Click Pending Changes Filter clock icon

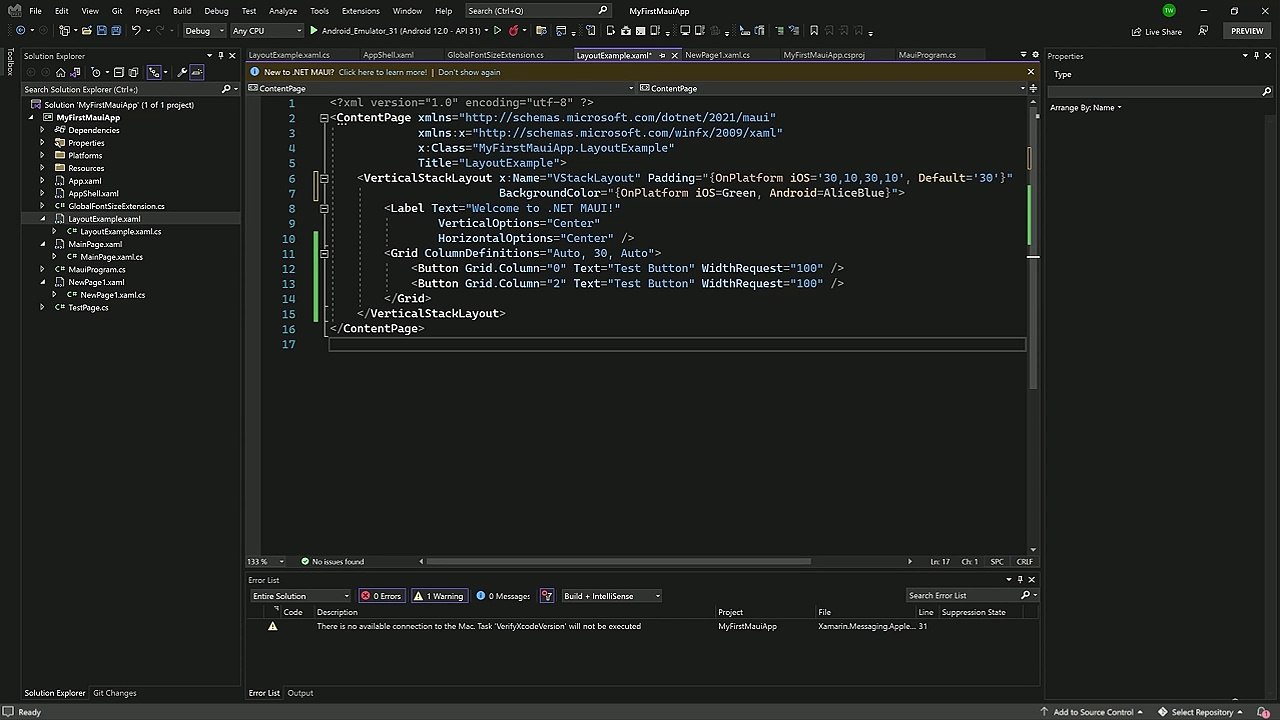point(96,72)
